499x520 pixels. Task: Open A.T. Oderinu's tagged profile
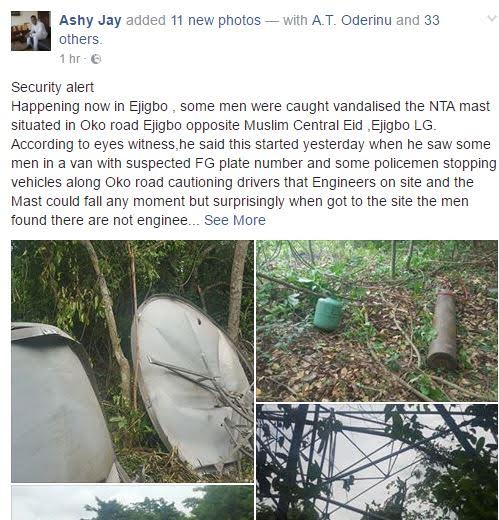[x=352, y=20]
